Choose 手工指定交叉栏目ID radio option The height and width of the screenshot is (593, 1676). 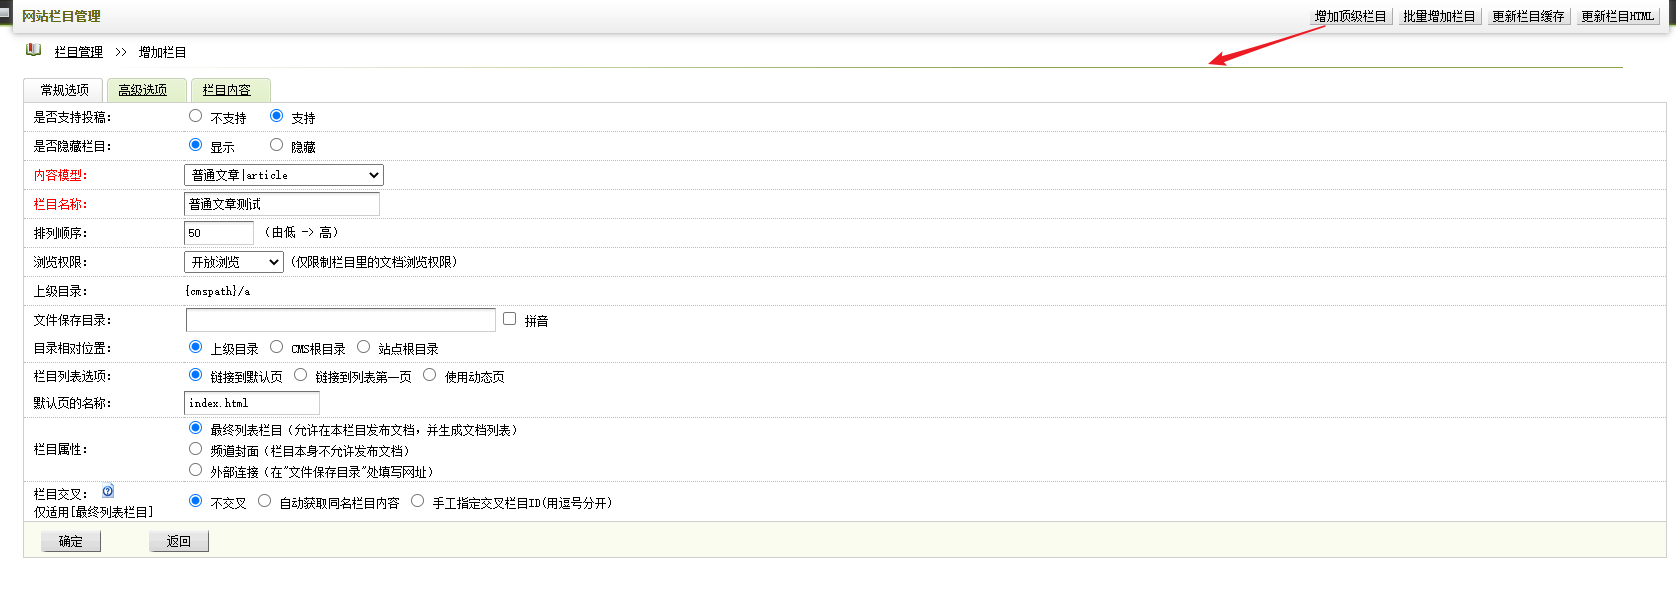pos(418,501)
